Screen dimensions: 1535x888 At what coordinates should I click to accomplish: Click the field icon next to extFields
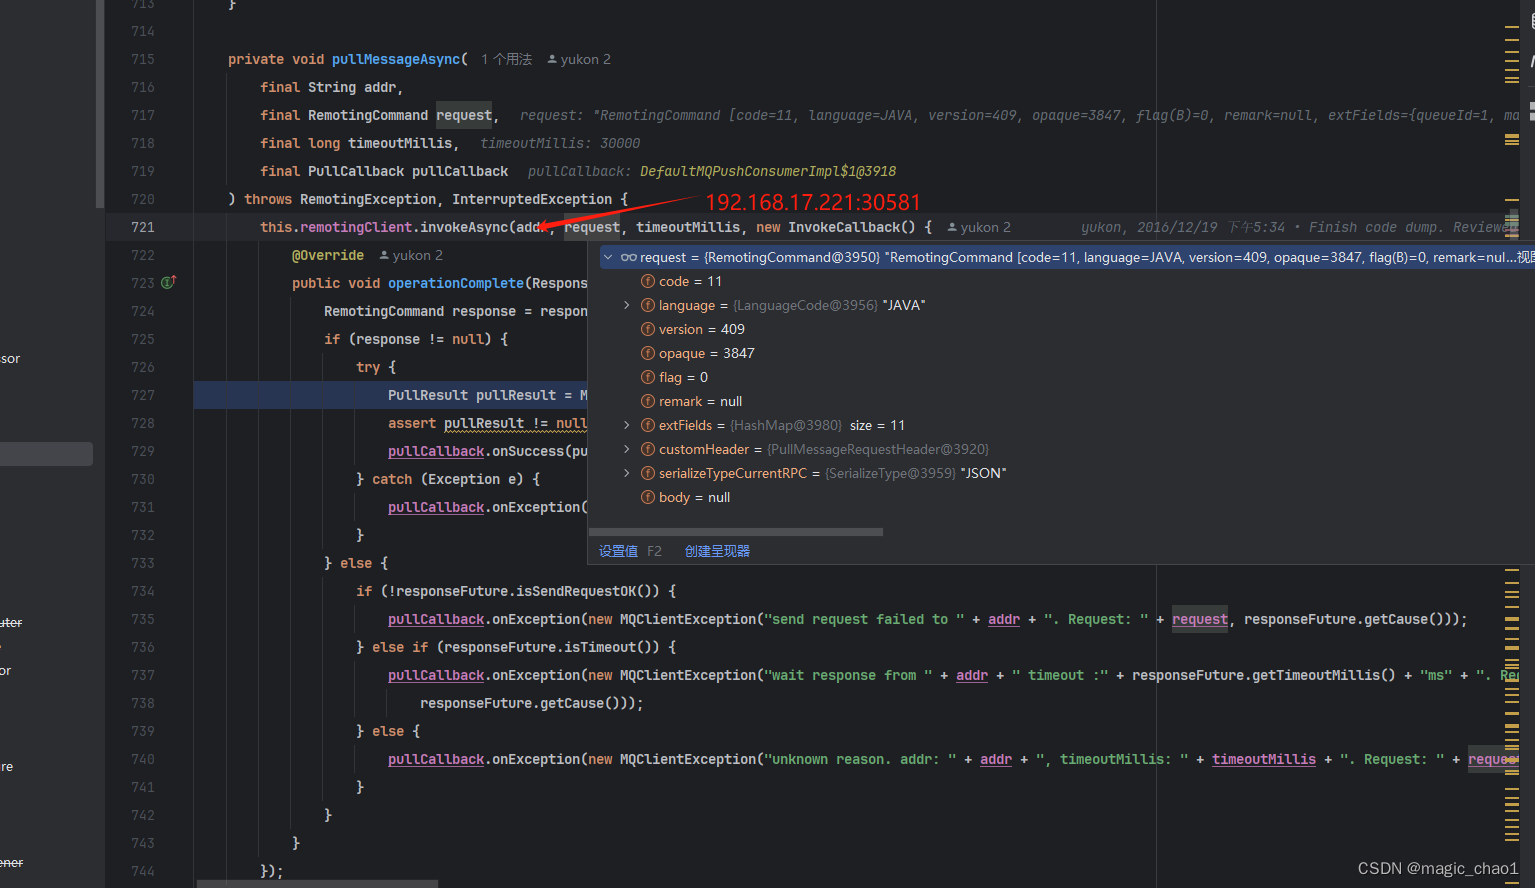click(648, 425)
